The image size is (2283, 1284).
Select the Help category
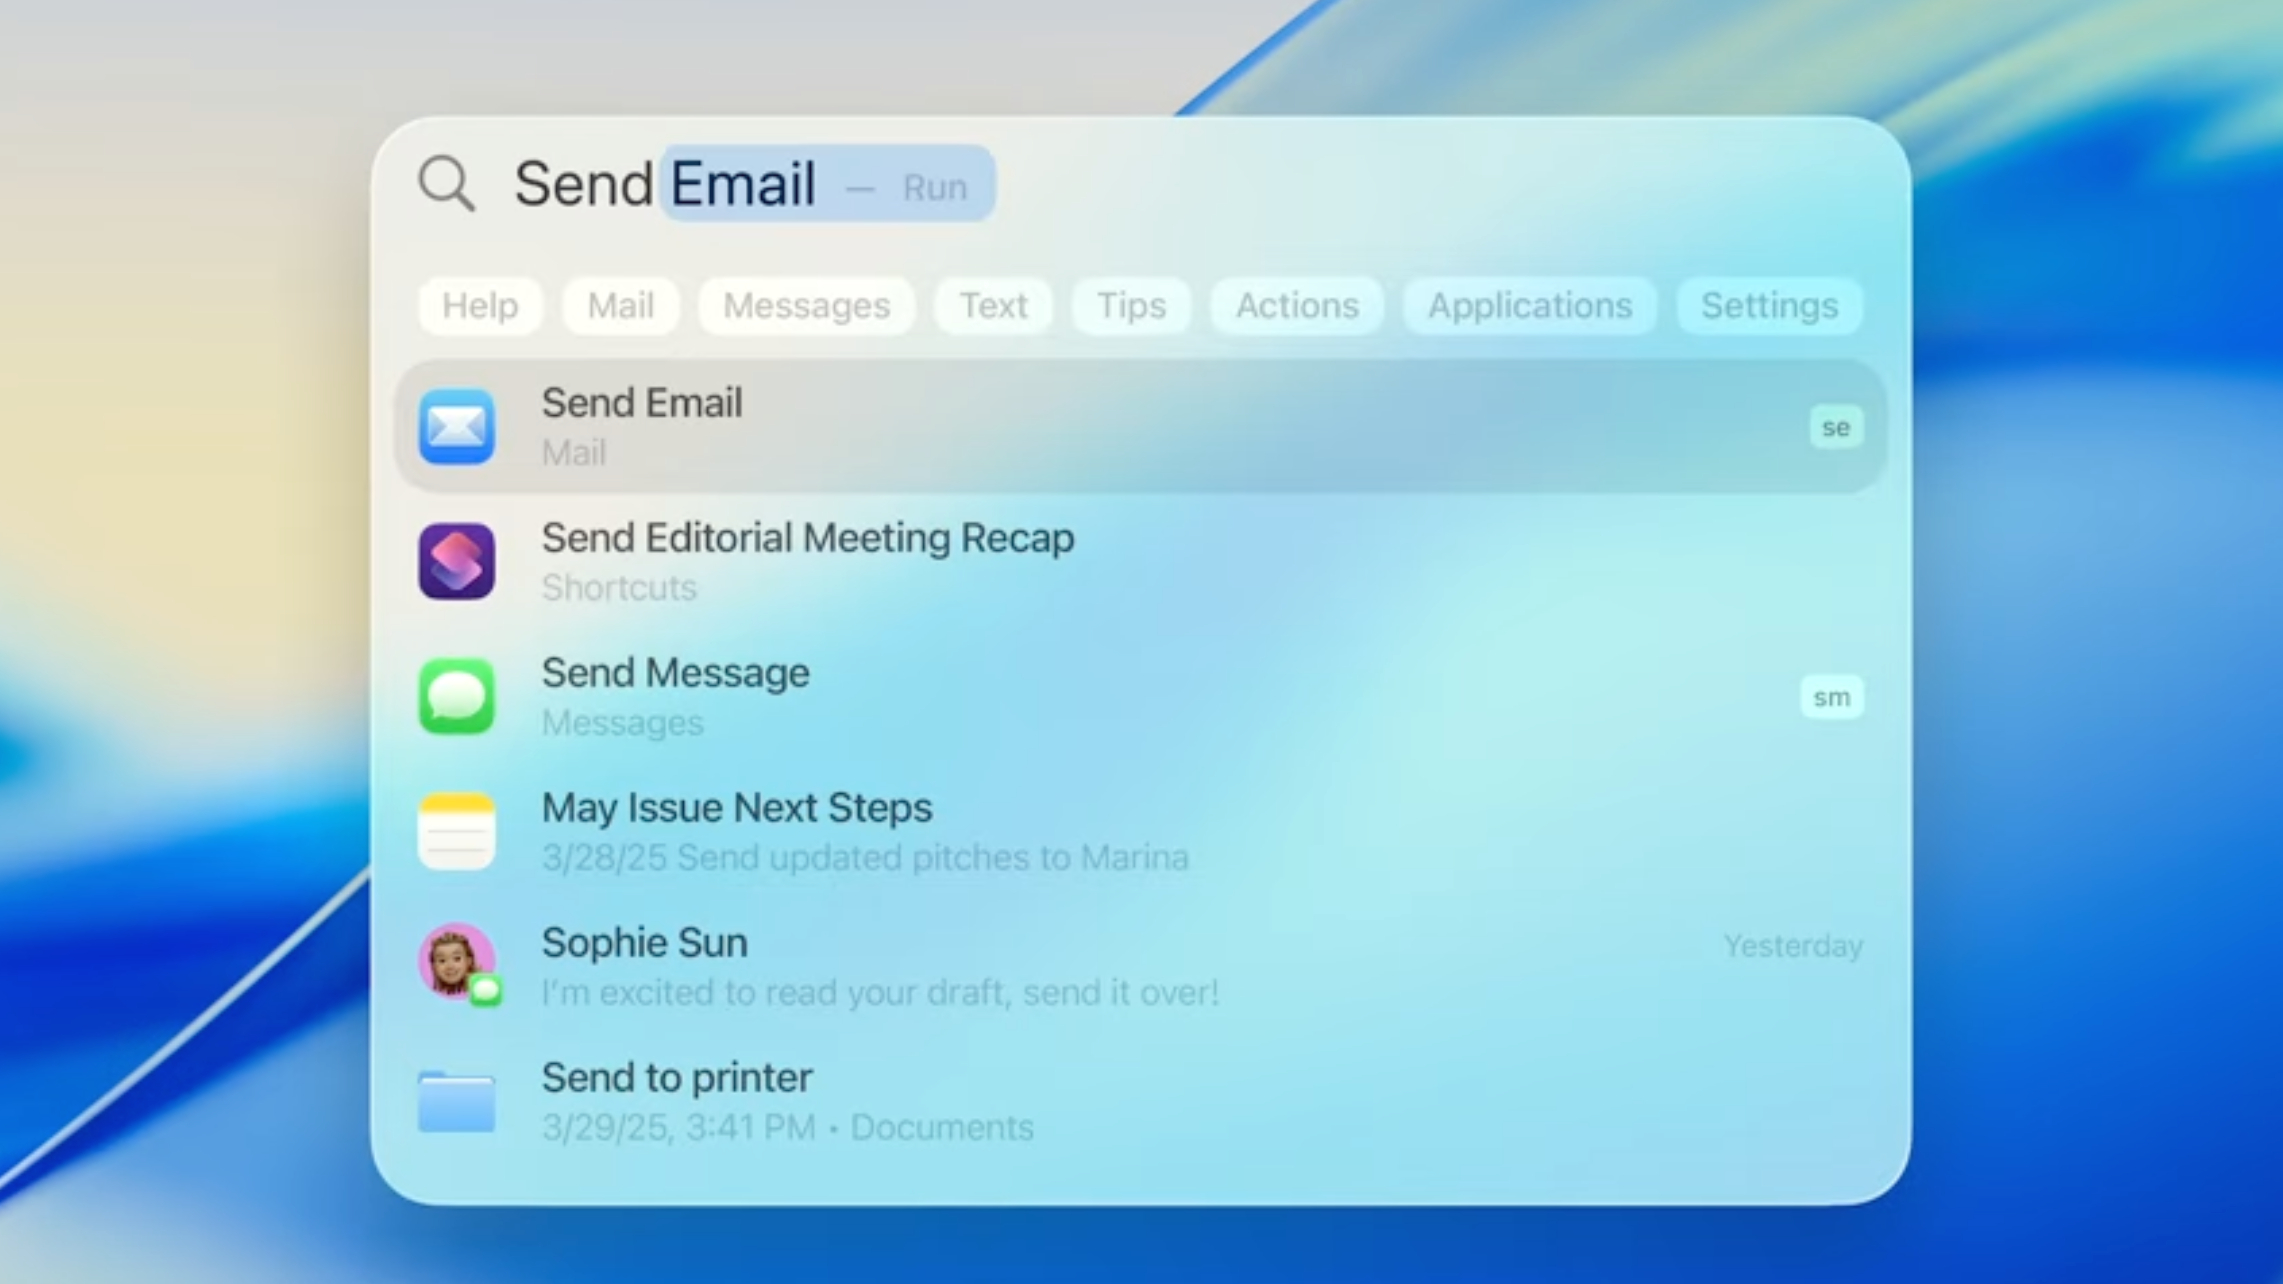tap(480, 306)
